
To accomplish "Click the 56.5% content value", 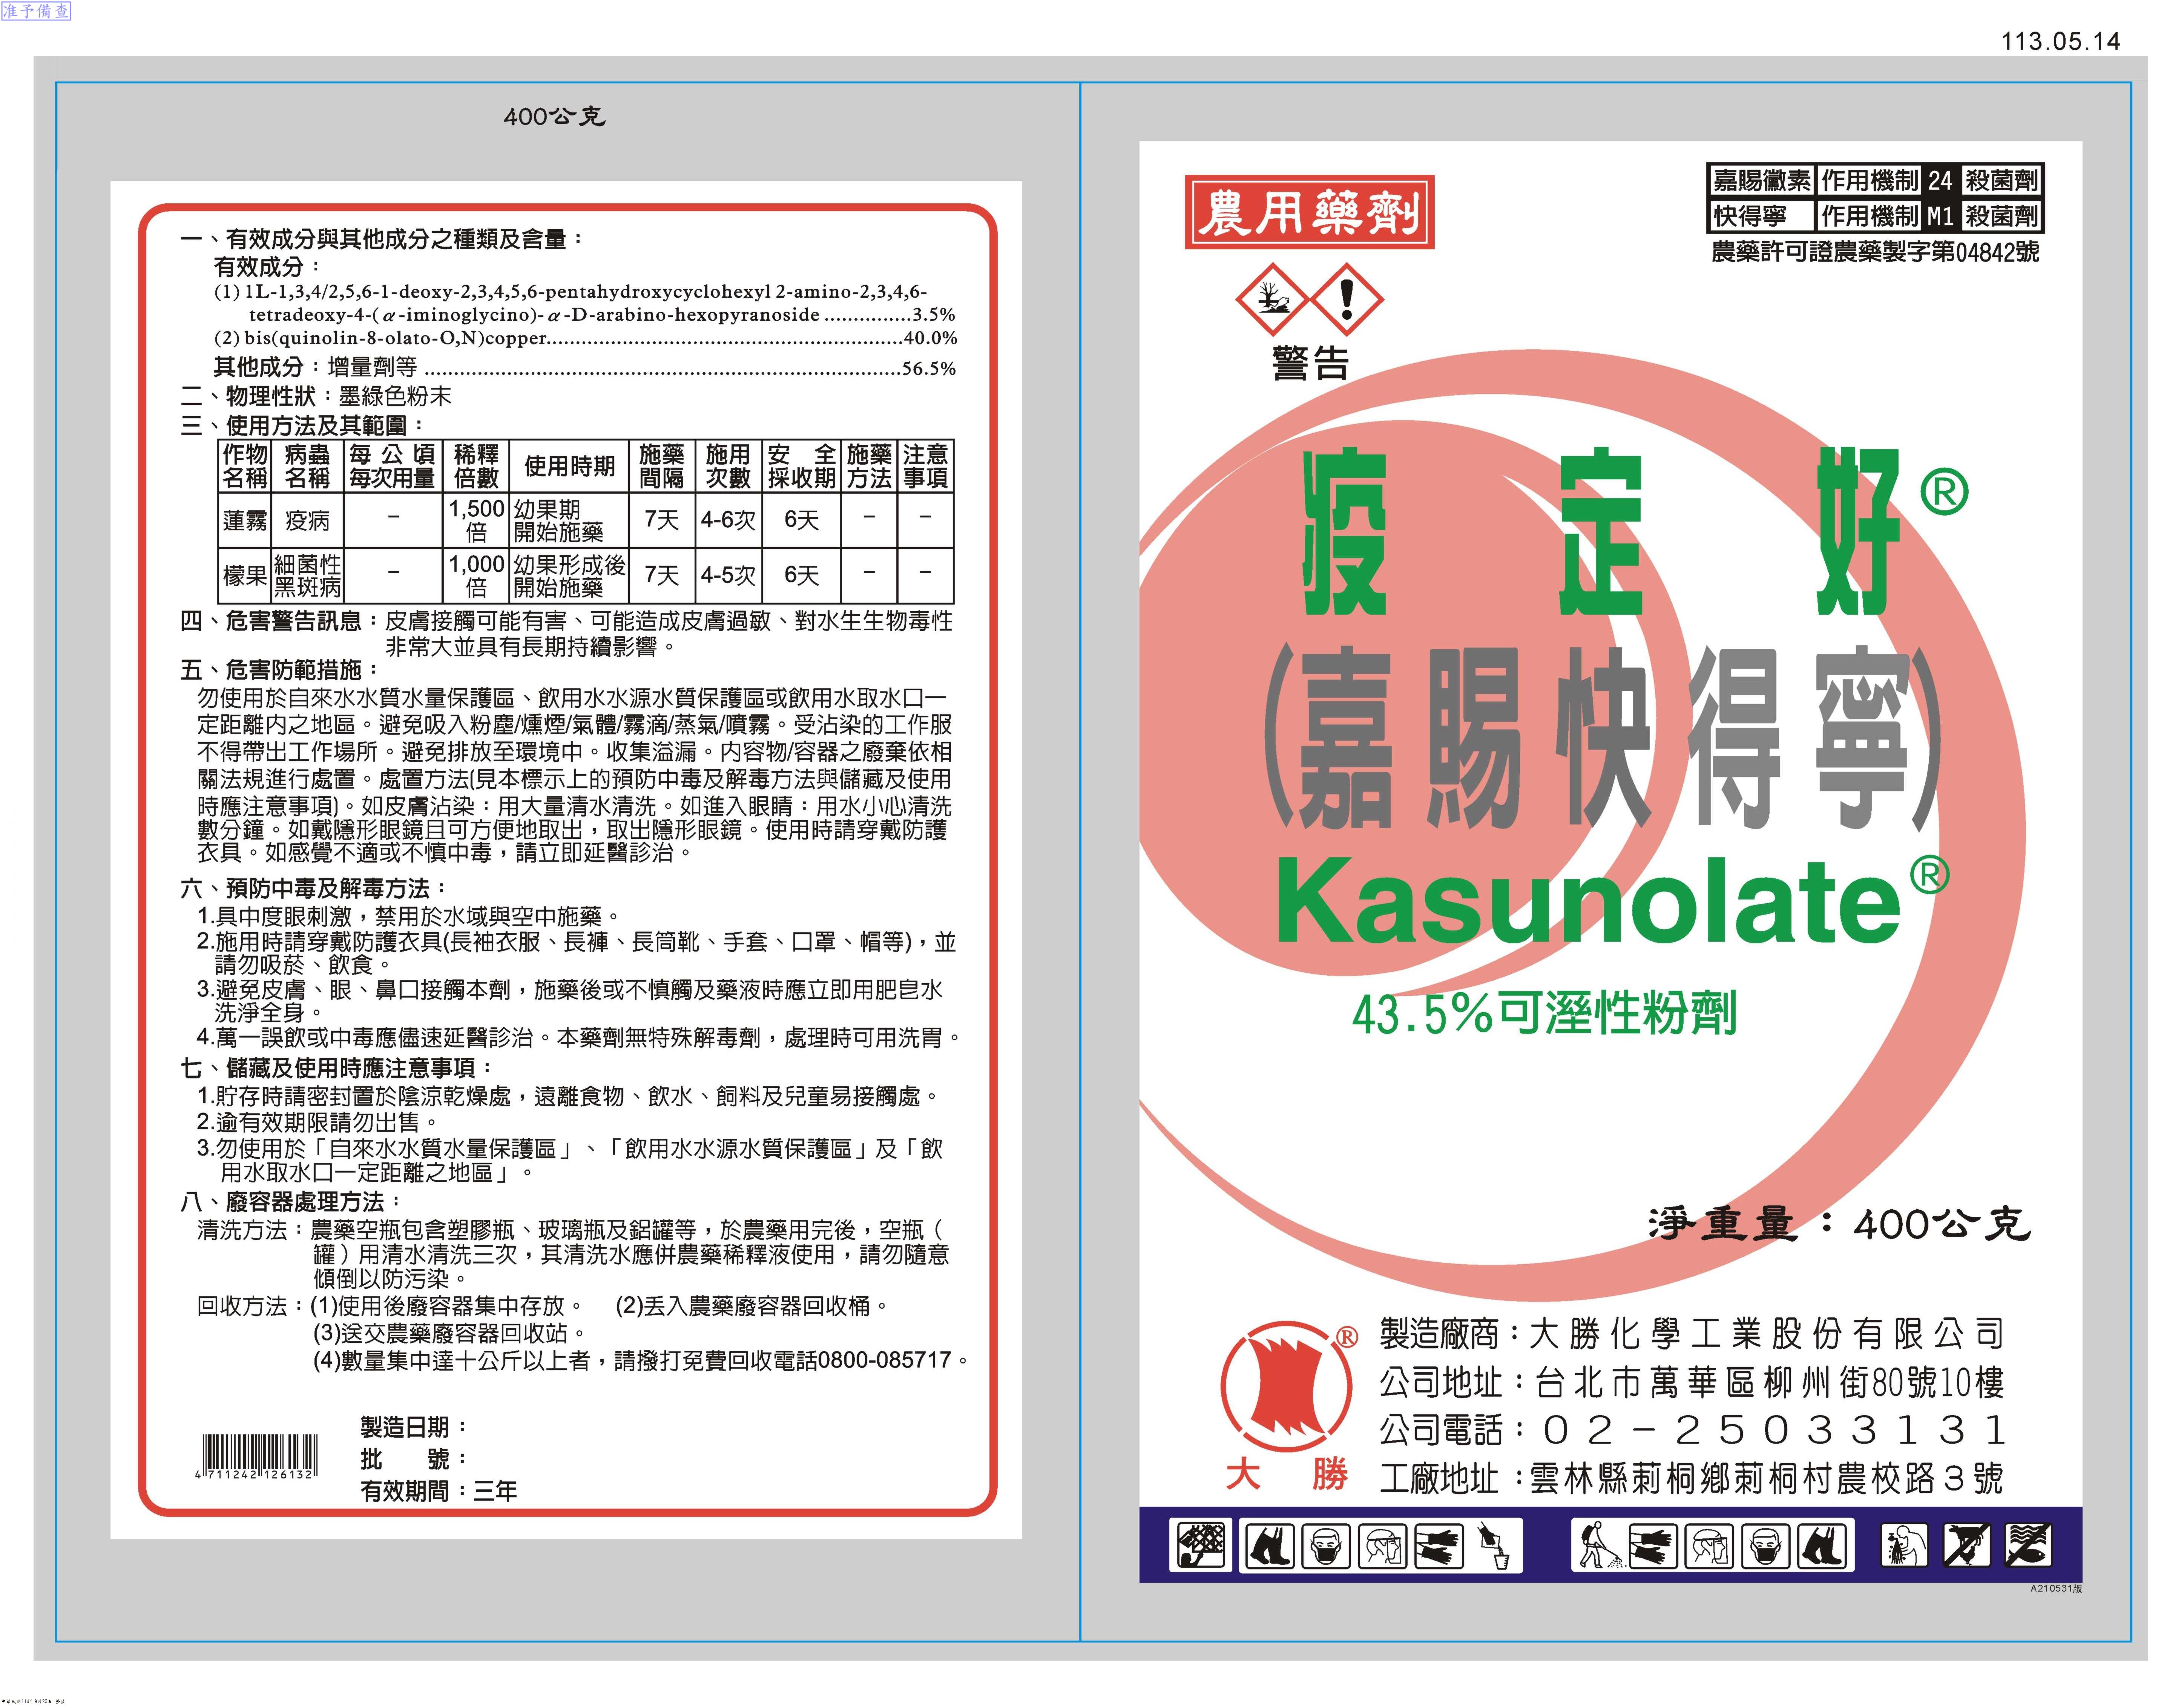I will 929,369.
